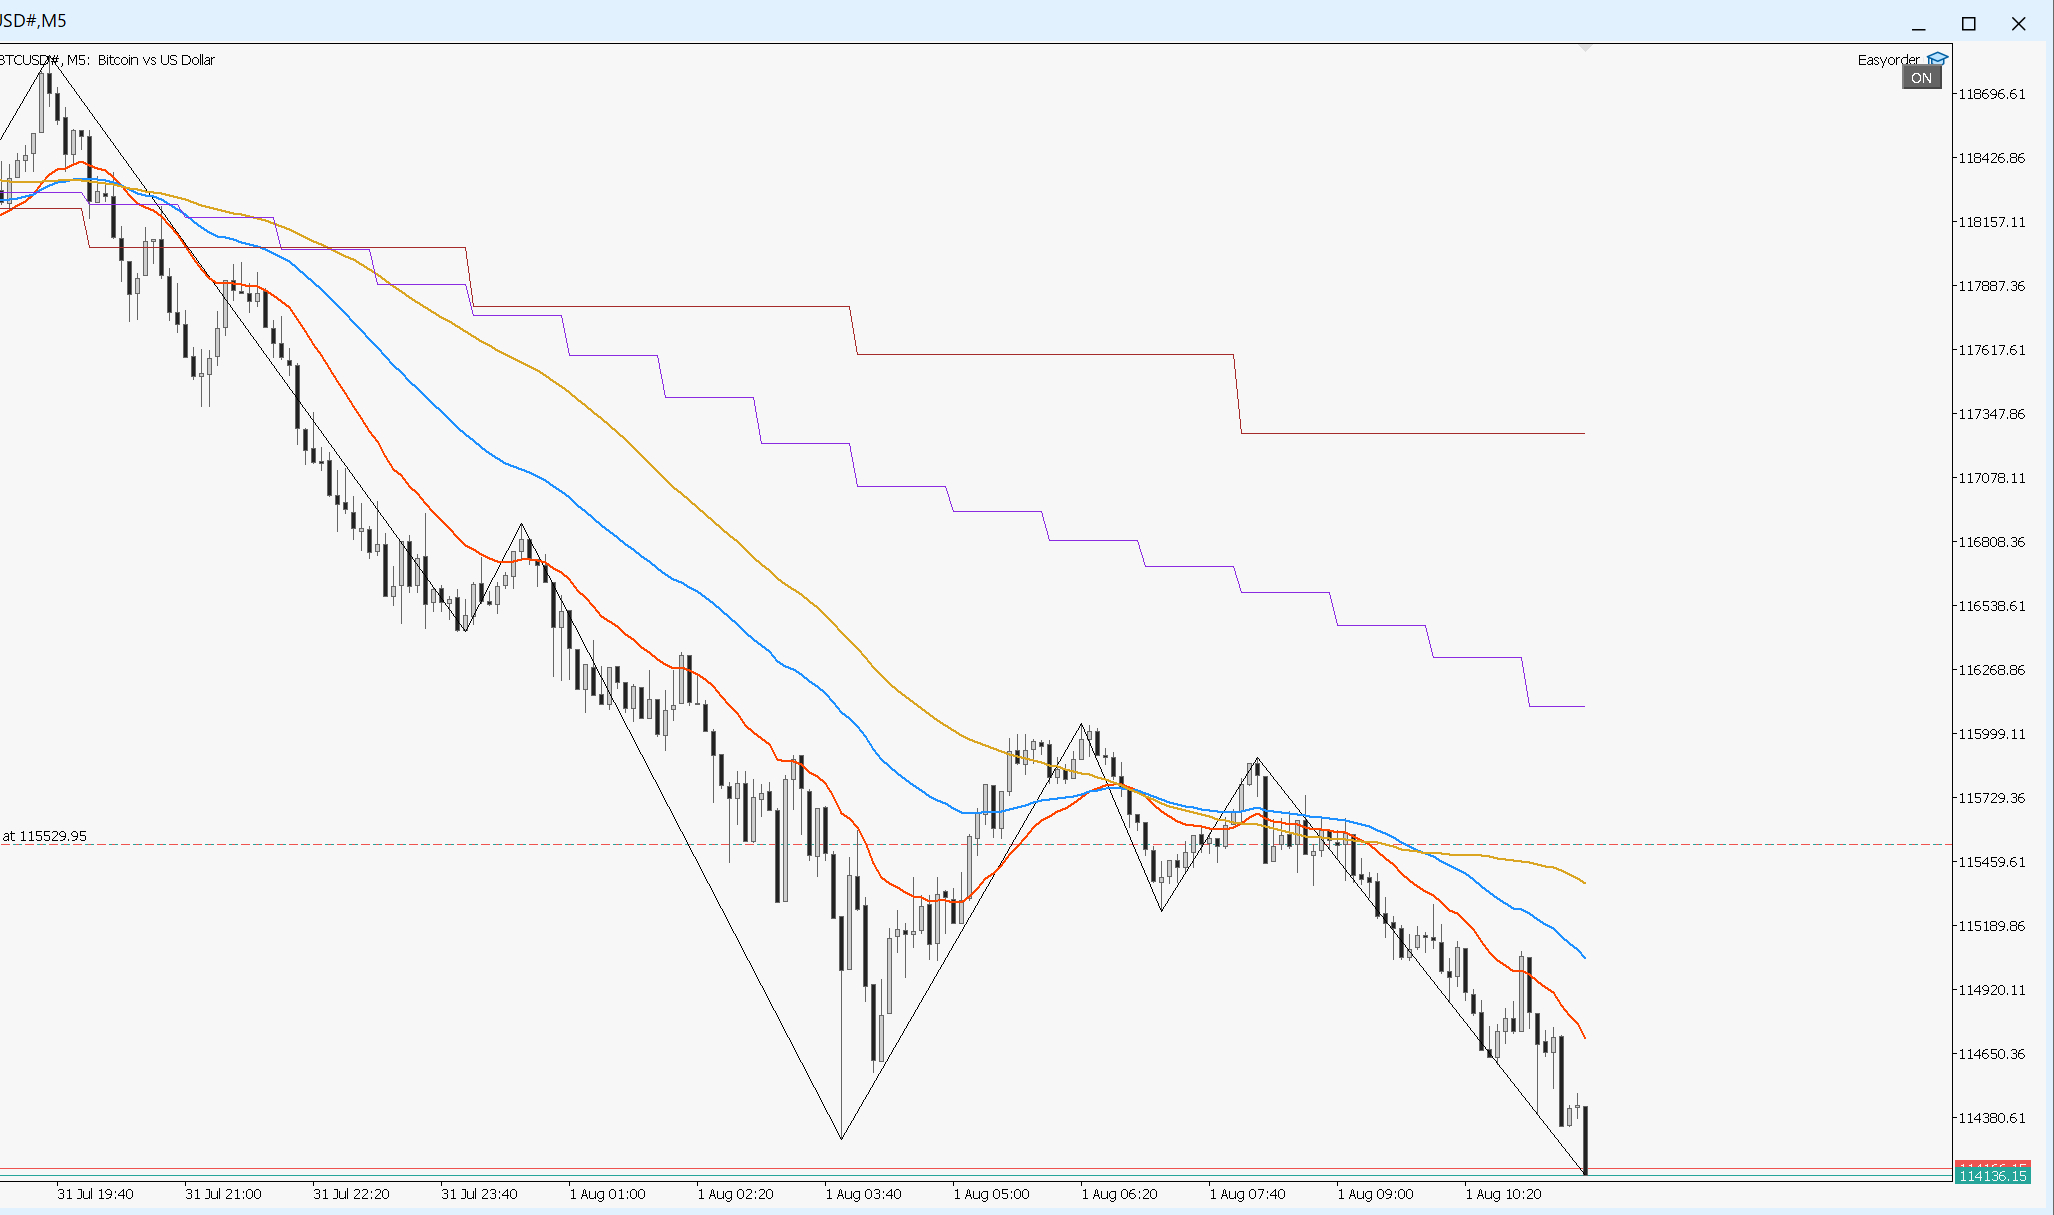Click the 117347.86 price scale label
Viewport: 2054px width, 1215px height.
(x=1991, y=414)
